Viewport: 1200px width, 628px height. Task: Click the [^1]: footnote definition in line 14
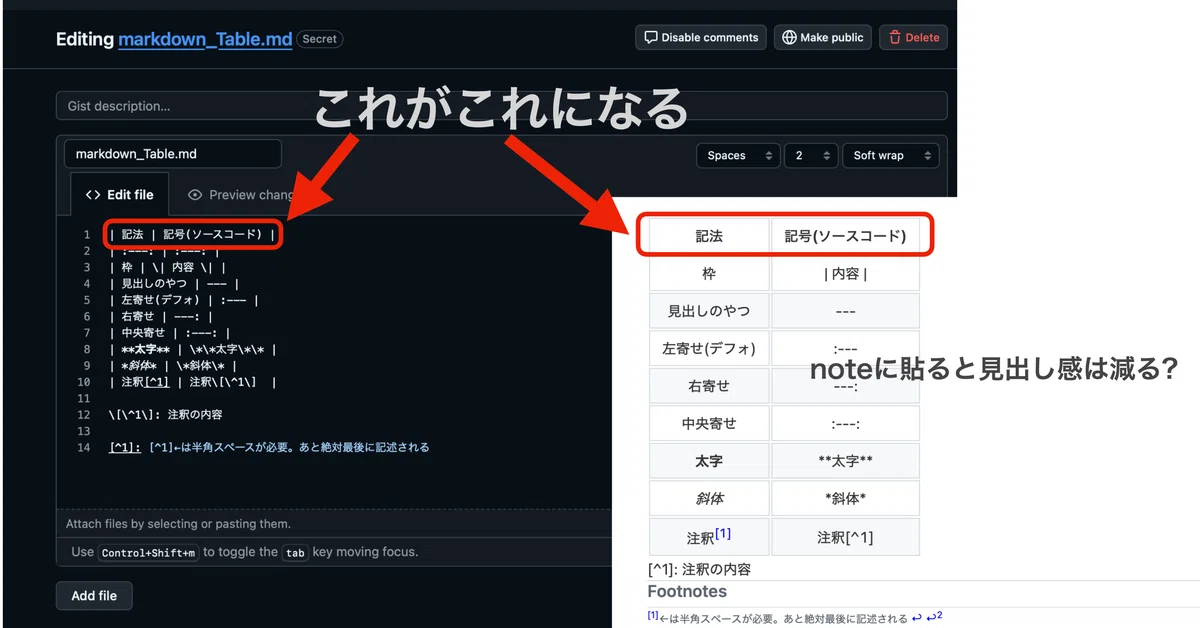point(127,447)
